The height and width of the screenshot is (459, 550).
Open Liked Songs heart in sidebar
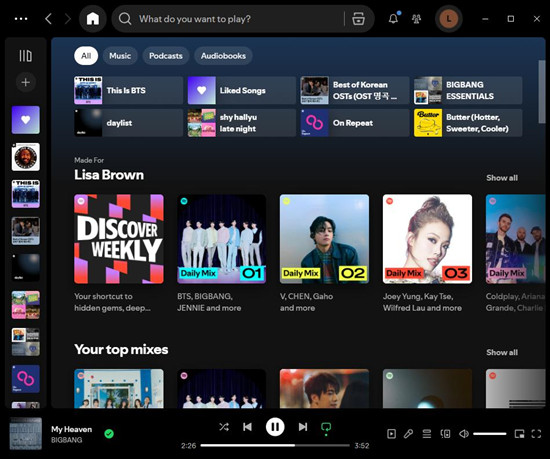click(x=26, y=120)
